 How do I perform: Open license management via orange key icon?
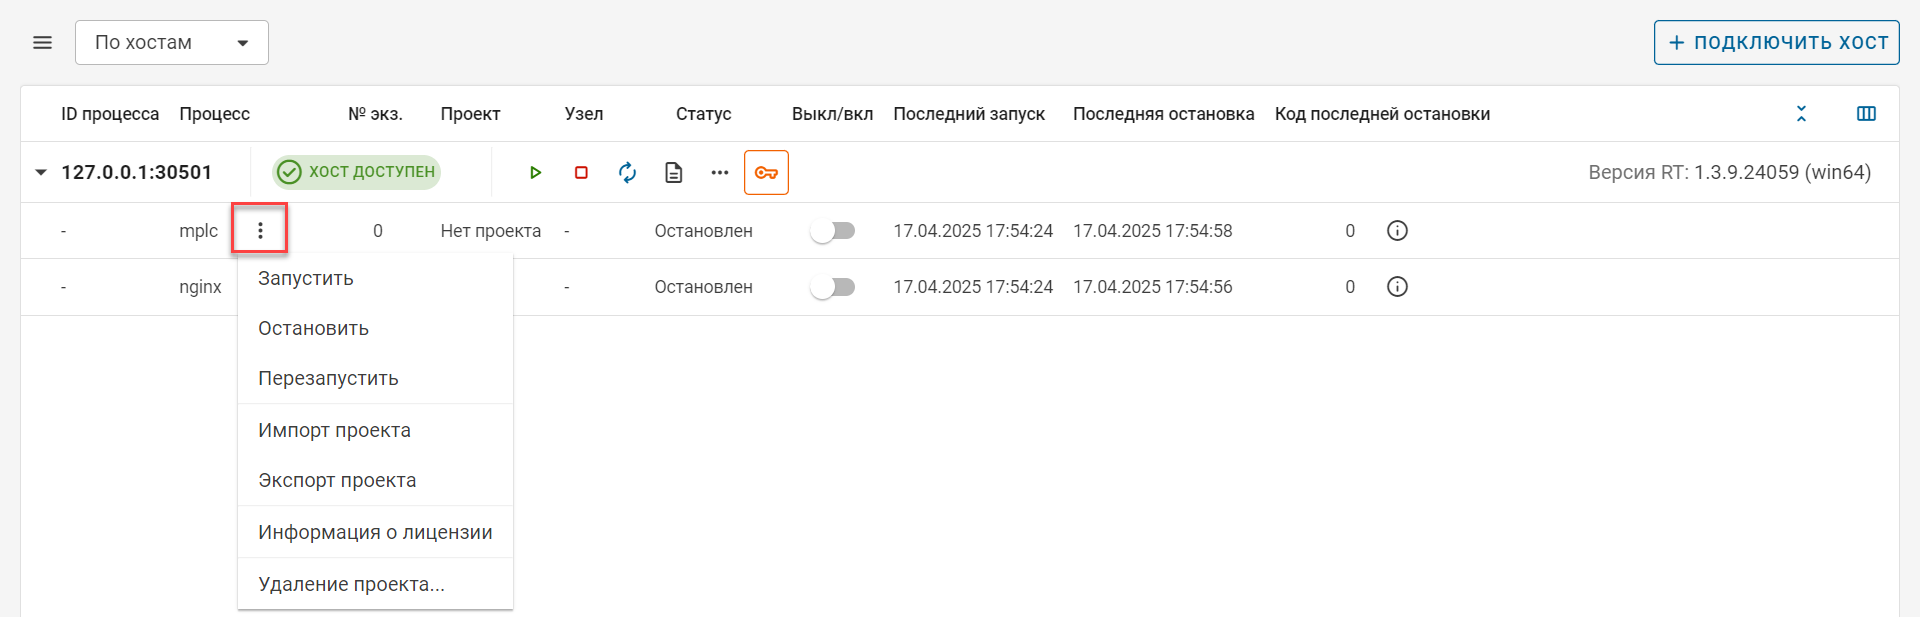[x=766, y=172]
